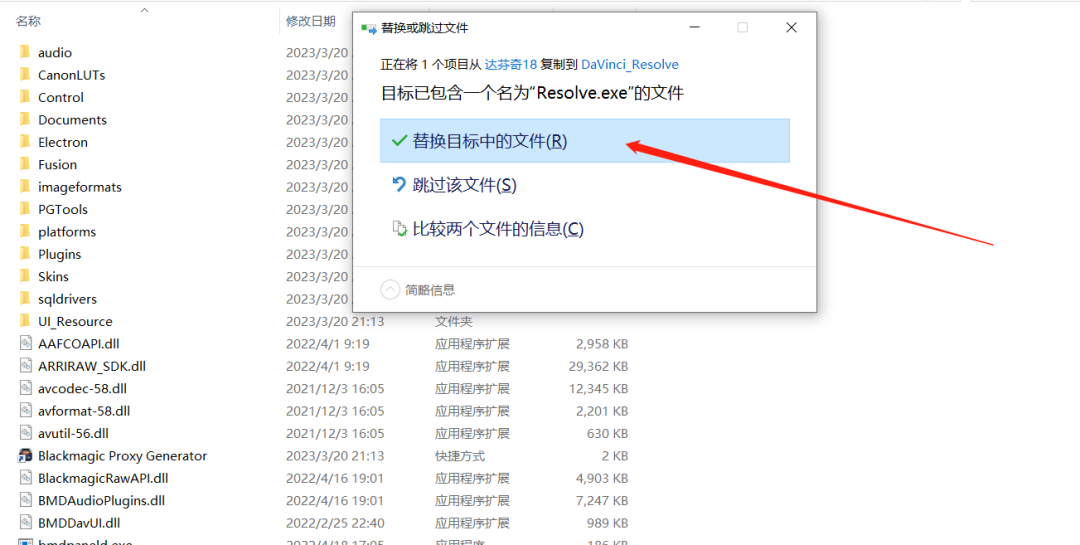1080x545 pixels.
Task: Click the Skins folder icon
Action: coord(25,276)
